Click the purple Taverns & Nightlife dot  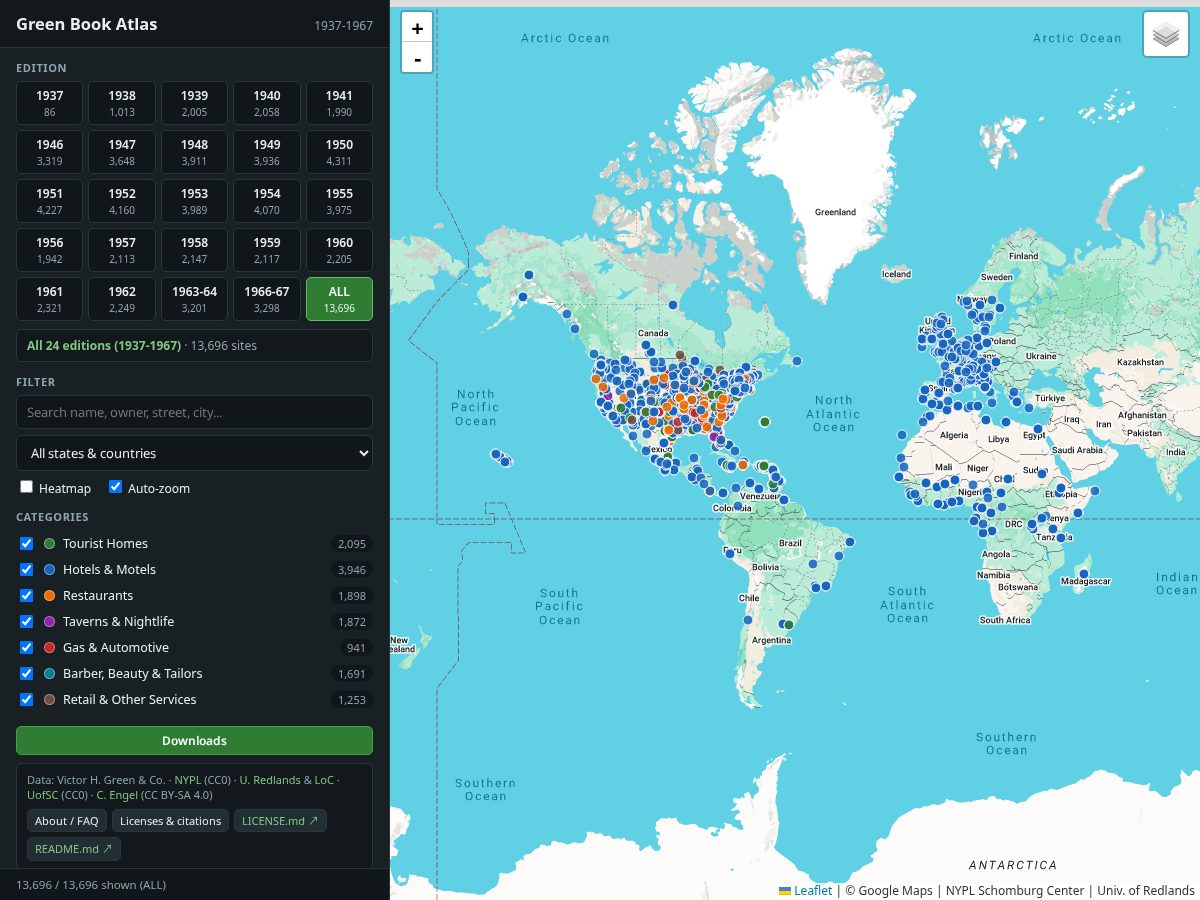[50, 621]
